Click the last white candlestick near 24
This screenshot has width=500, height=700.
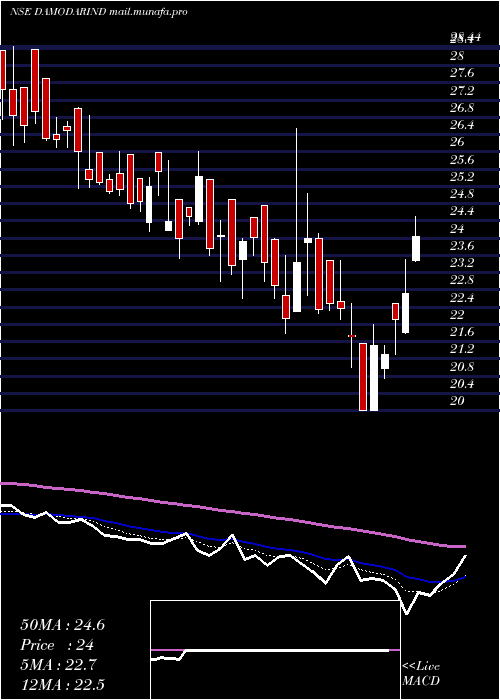pyautogui.click(x=416, y=248)
